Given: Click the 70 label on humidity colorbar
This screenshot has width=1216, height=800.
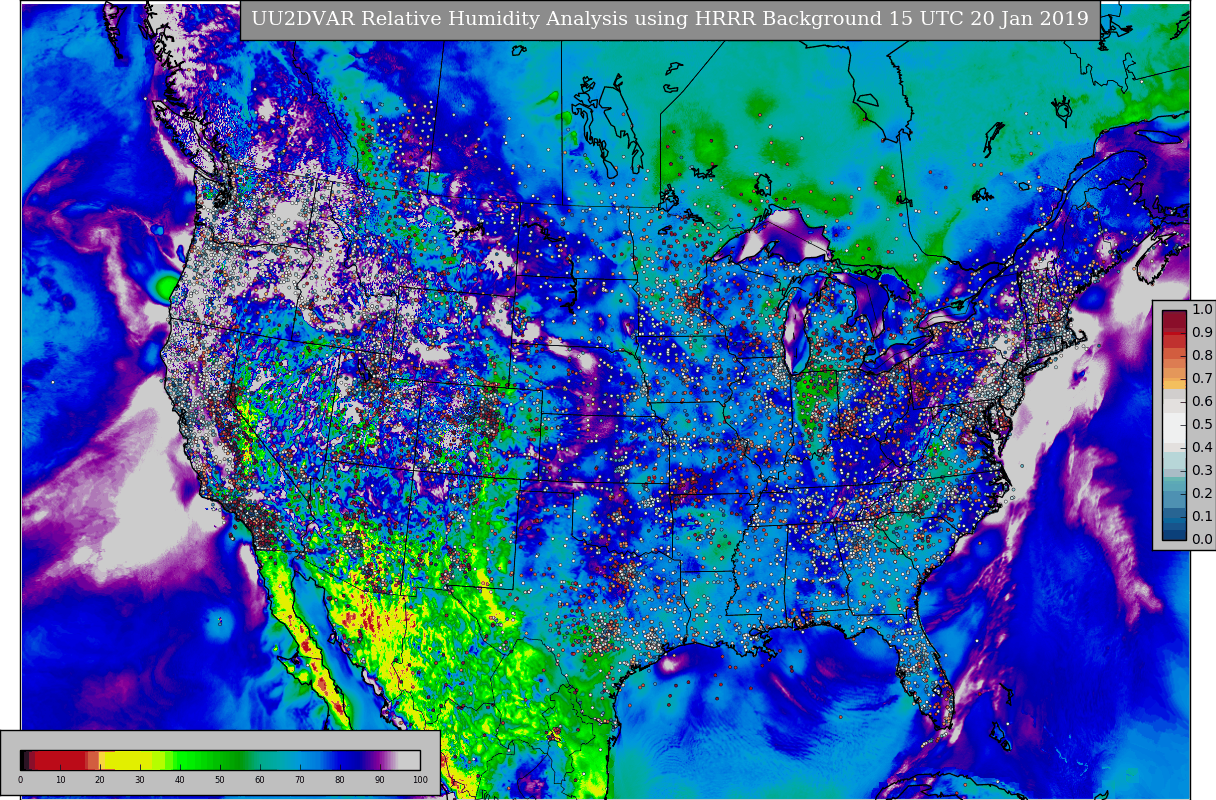Looking at the screenshot, I should coord(300,780).
